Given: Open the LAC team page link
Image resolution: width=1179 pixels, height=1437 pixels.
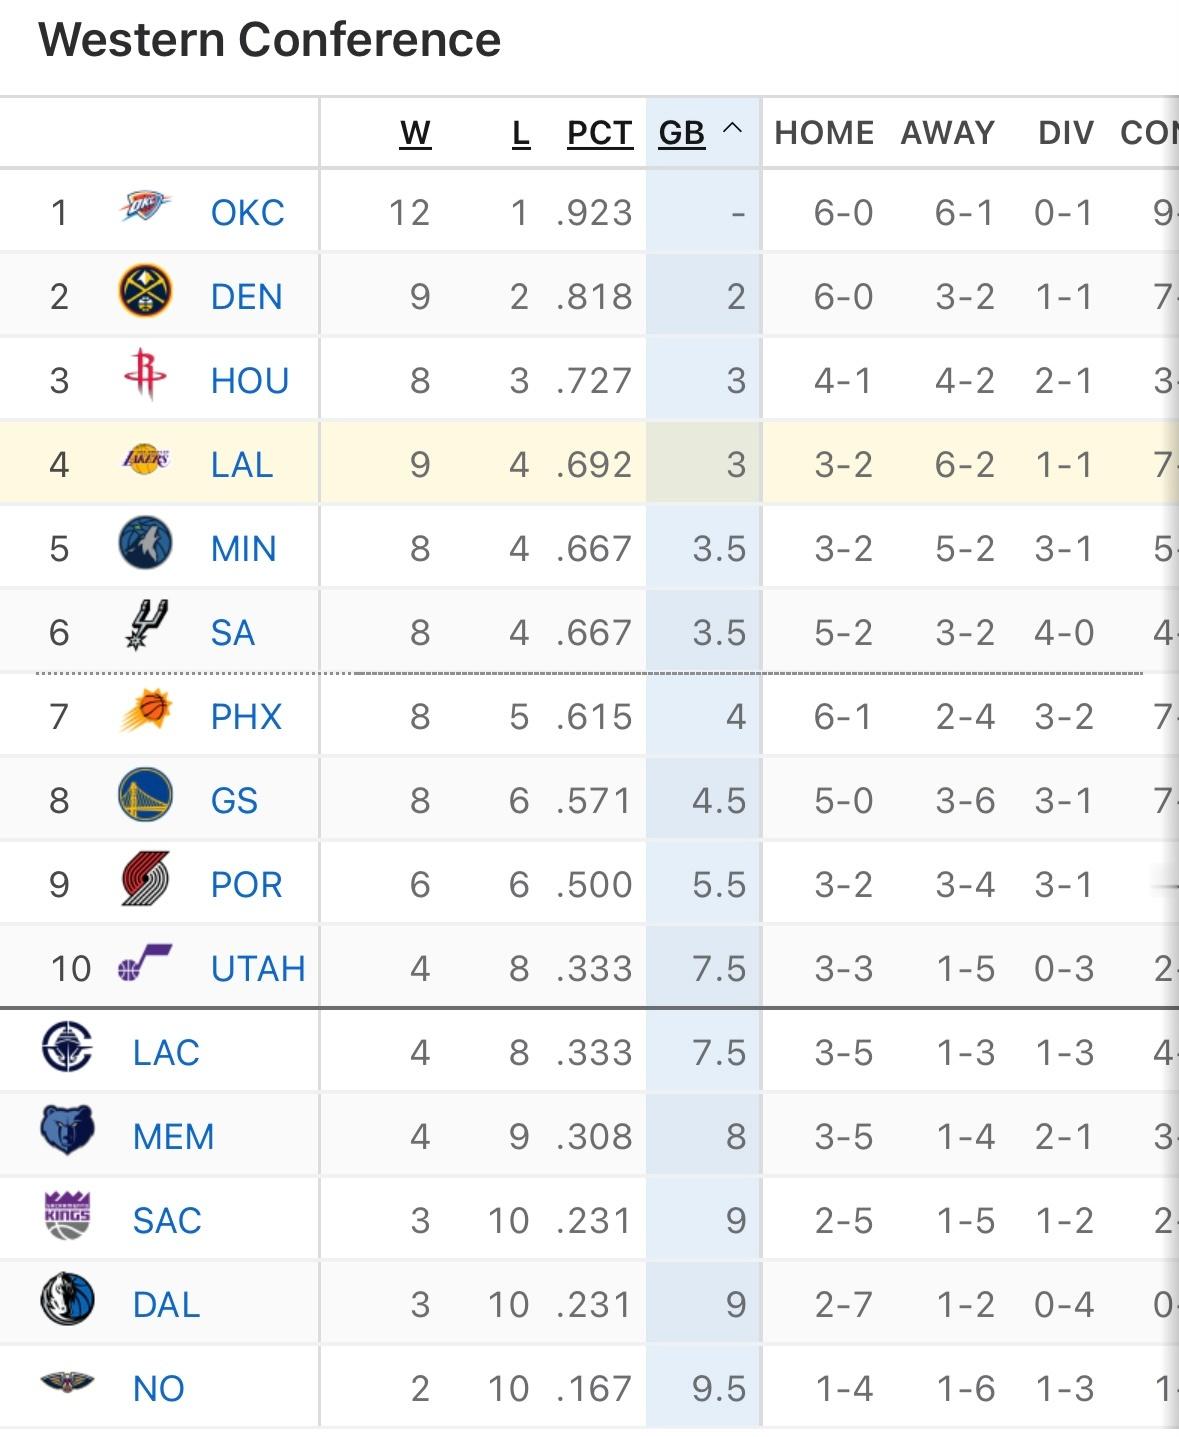Looking at the screenshot, I should (166, 1053).
